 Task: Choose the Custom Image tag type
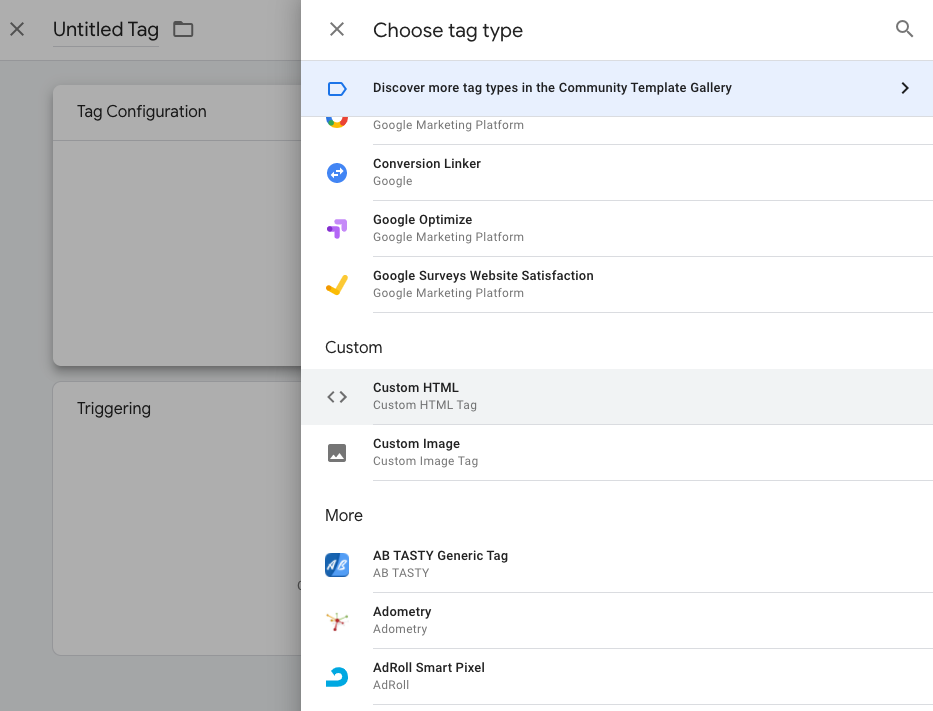click(x=617, y=452)
